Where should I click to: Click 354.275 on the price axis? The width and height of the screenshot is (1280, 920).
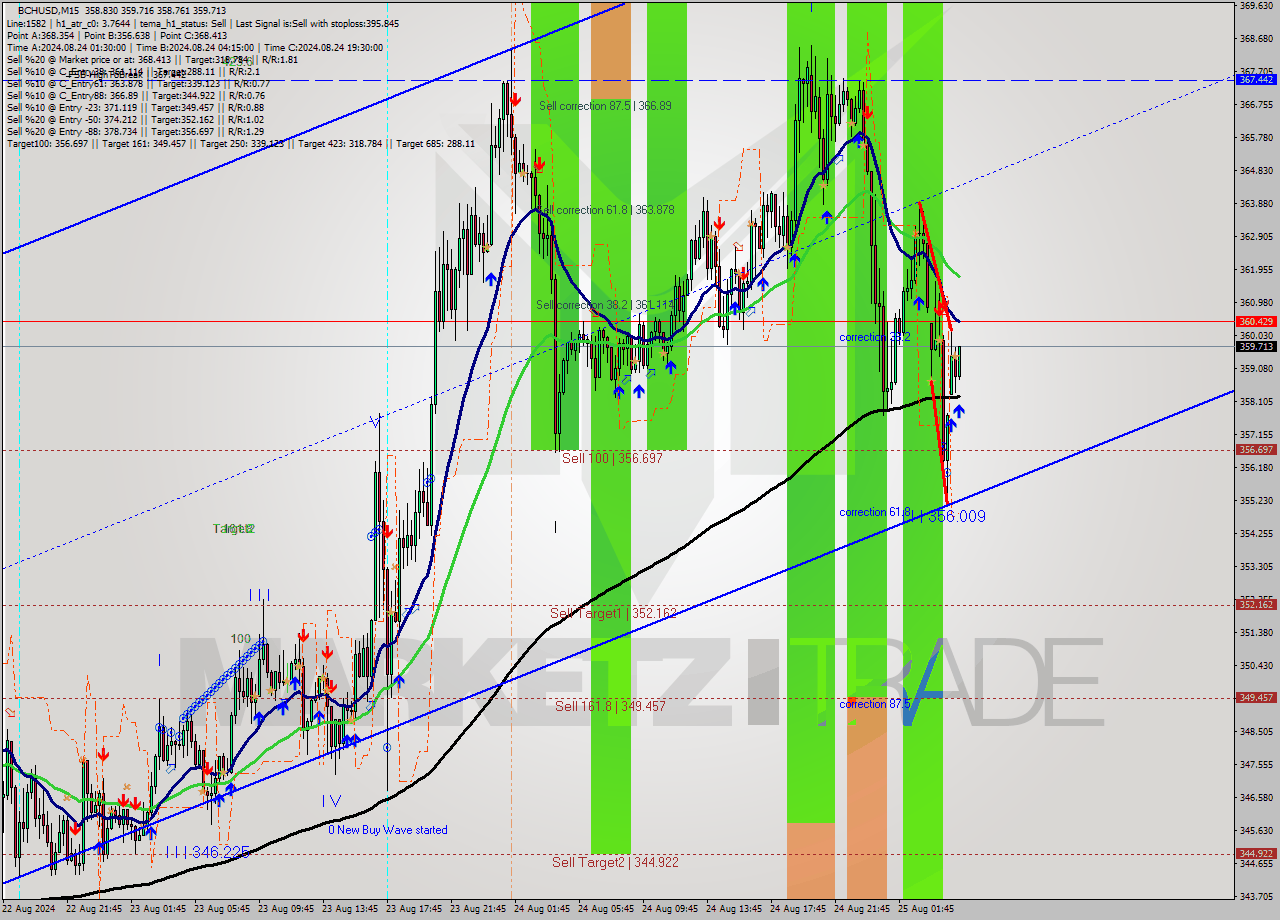point(1256,534)
